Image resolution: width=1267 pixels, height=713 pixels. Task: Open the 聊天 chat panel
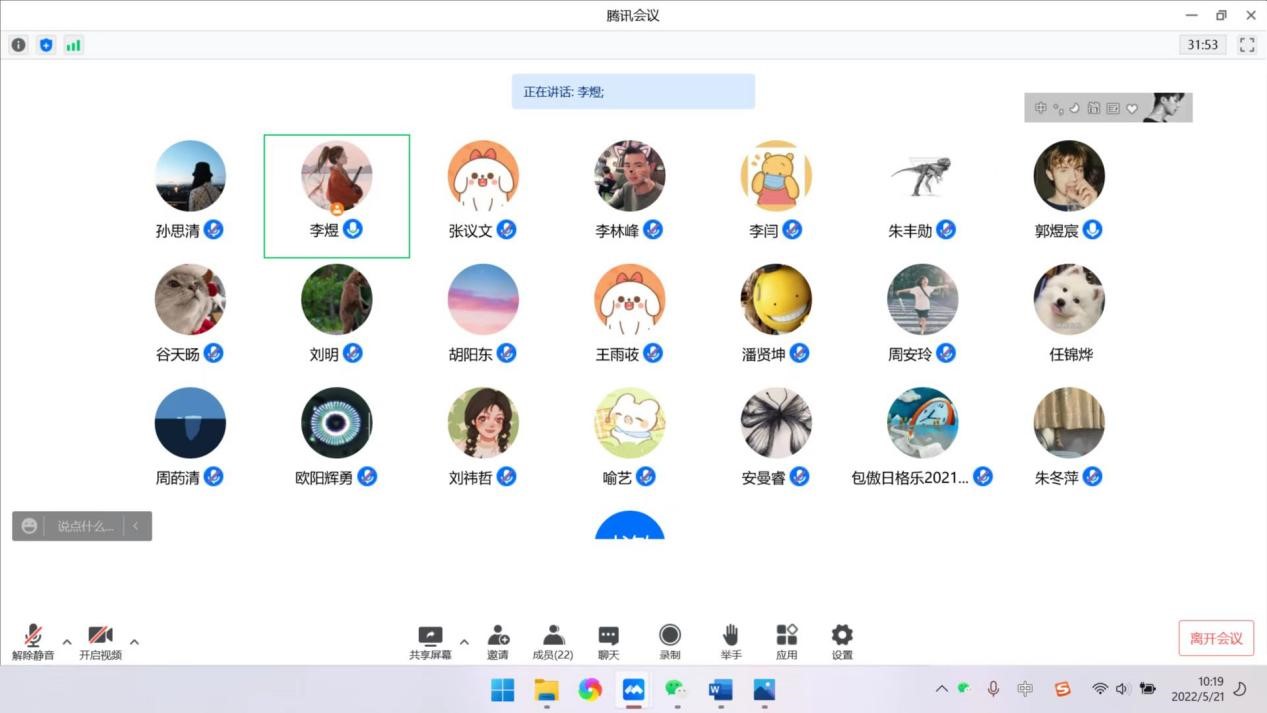click(608, 641)
